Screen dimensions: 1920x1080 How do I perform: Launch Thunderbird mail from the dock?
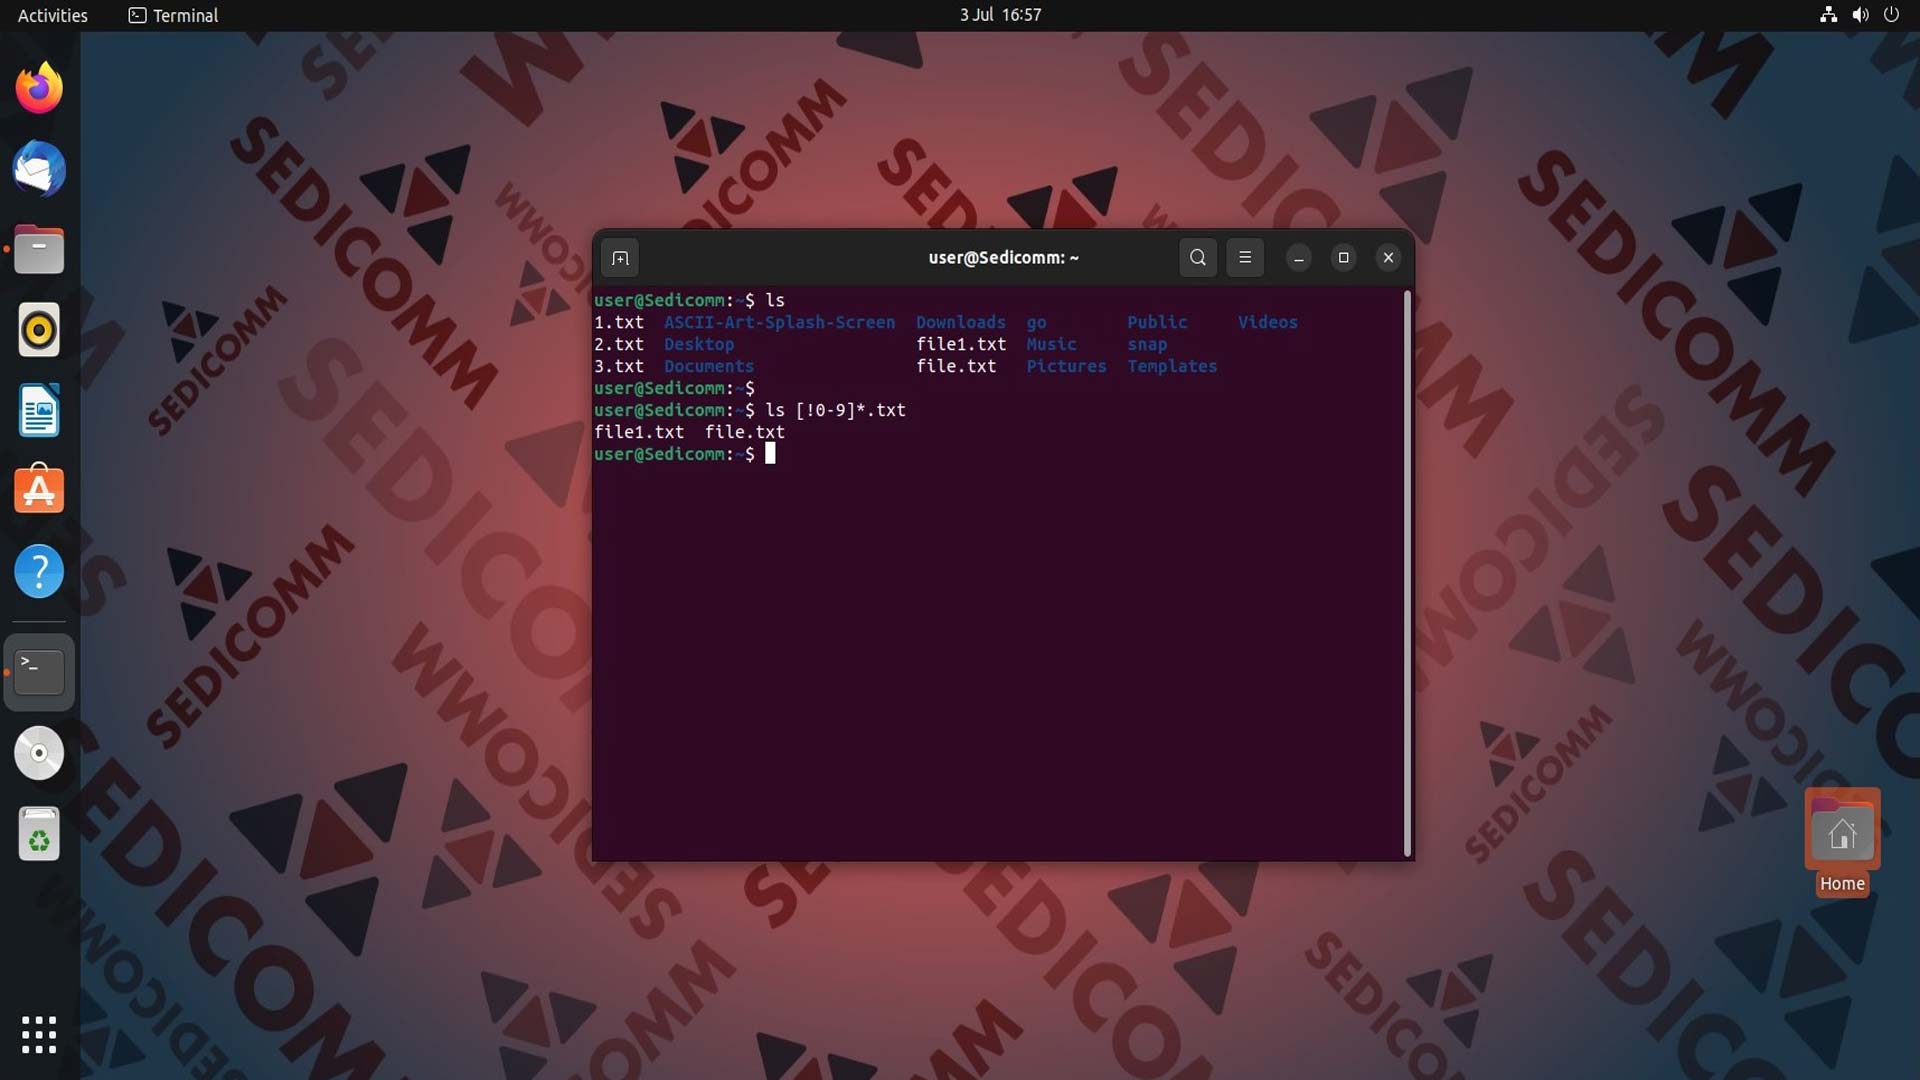coord(39,169)
